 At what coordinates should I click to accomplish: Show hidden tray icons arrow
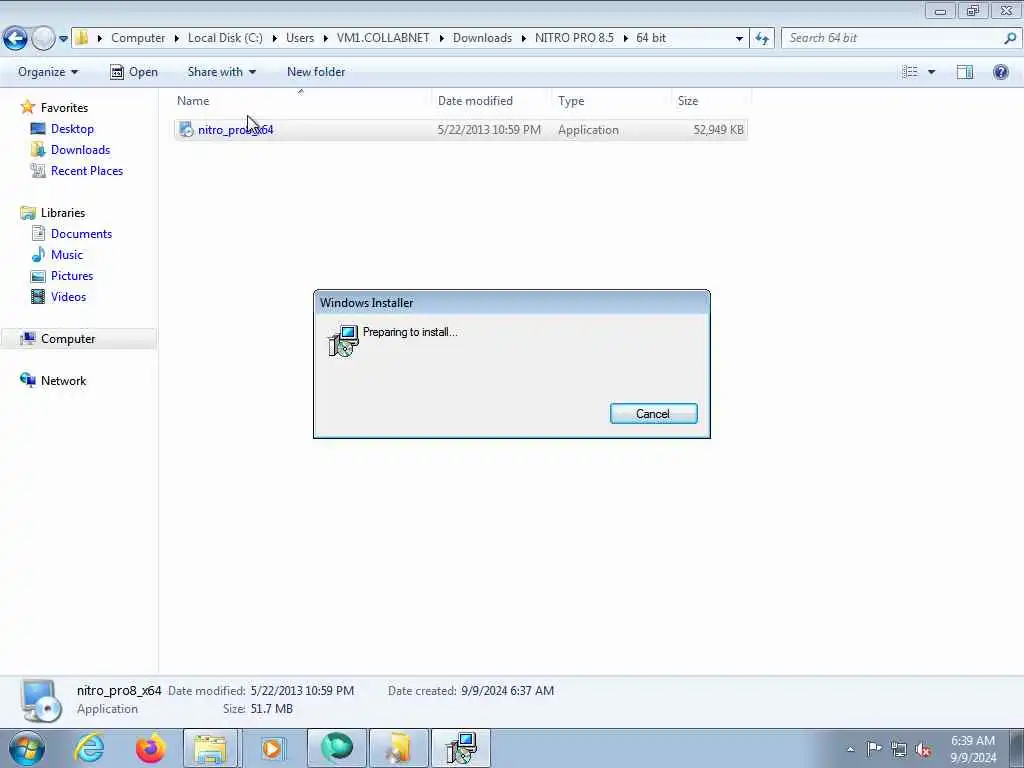click(850, 749)
